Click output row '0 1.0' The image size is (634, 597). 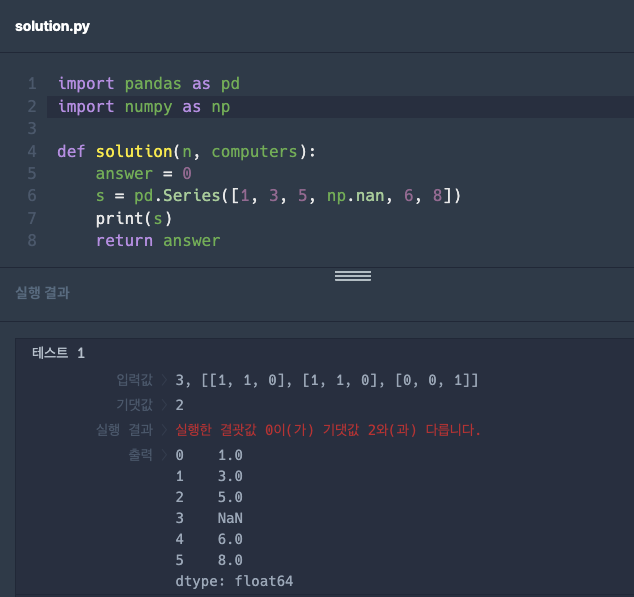(x=209, y=455)
